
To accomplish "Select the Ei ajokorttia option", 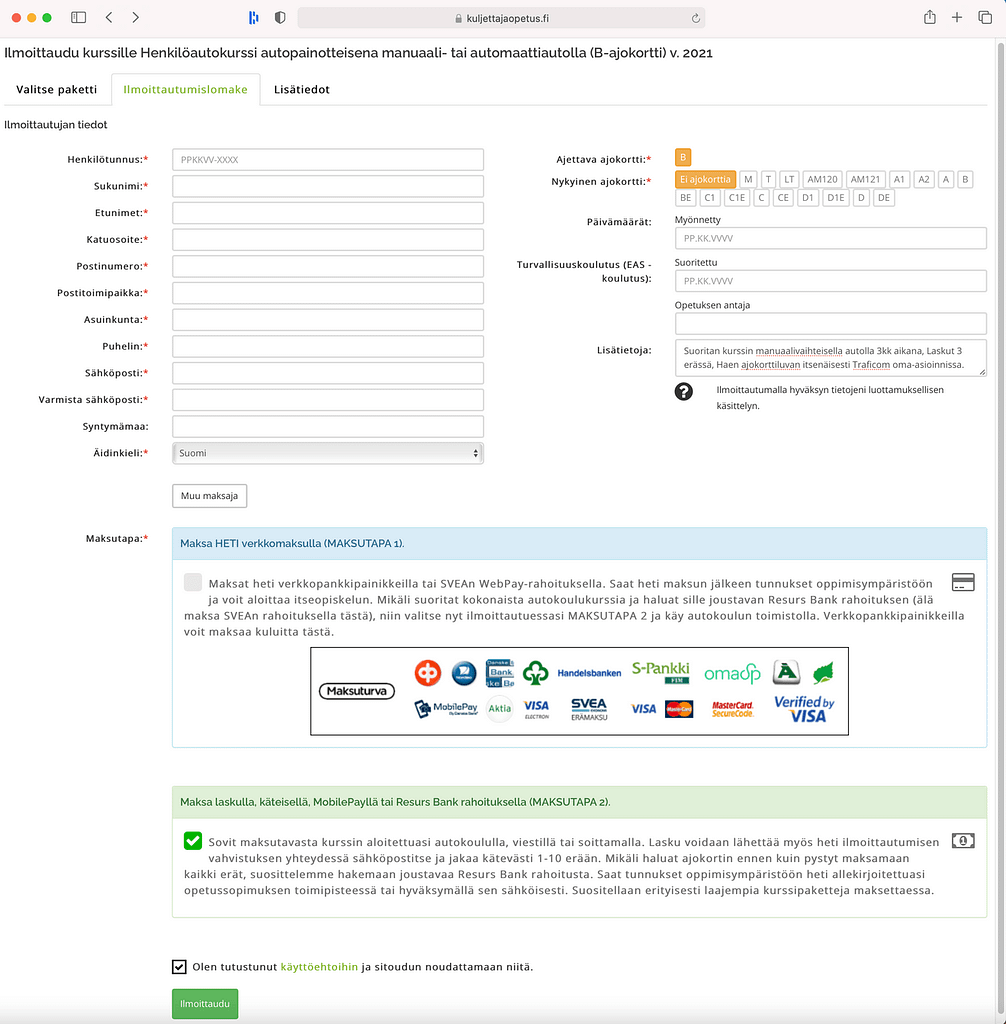I will point(705,179).
